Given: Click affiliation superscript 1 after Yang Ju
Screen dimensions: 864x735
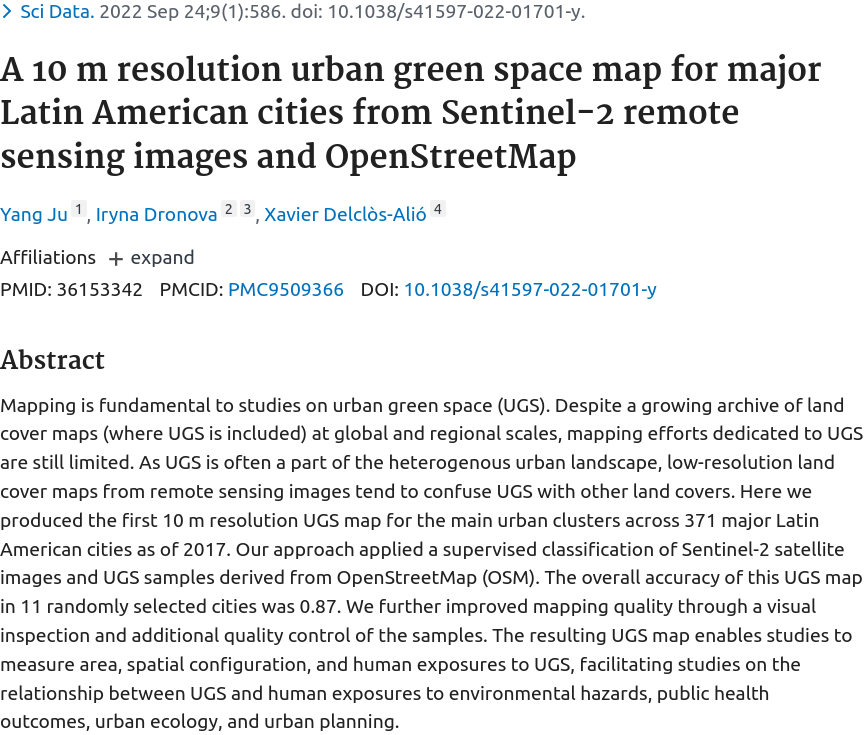Looking at the screenshot, I should tap(79, 210).
